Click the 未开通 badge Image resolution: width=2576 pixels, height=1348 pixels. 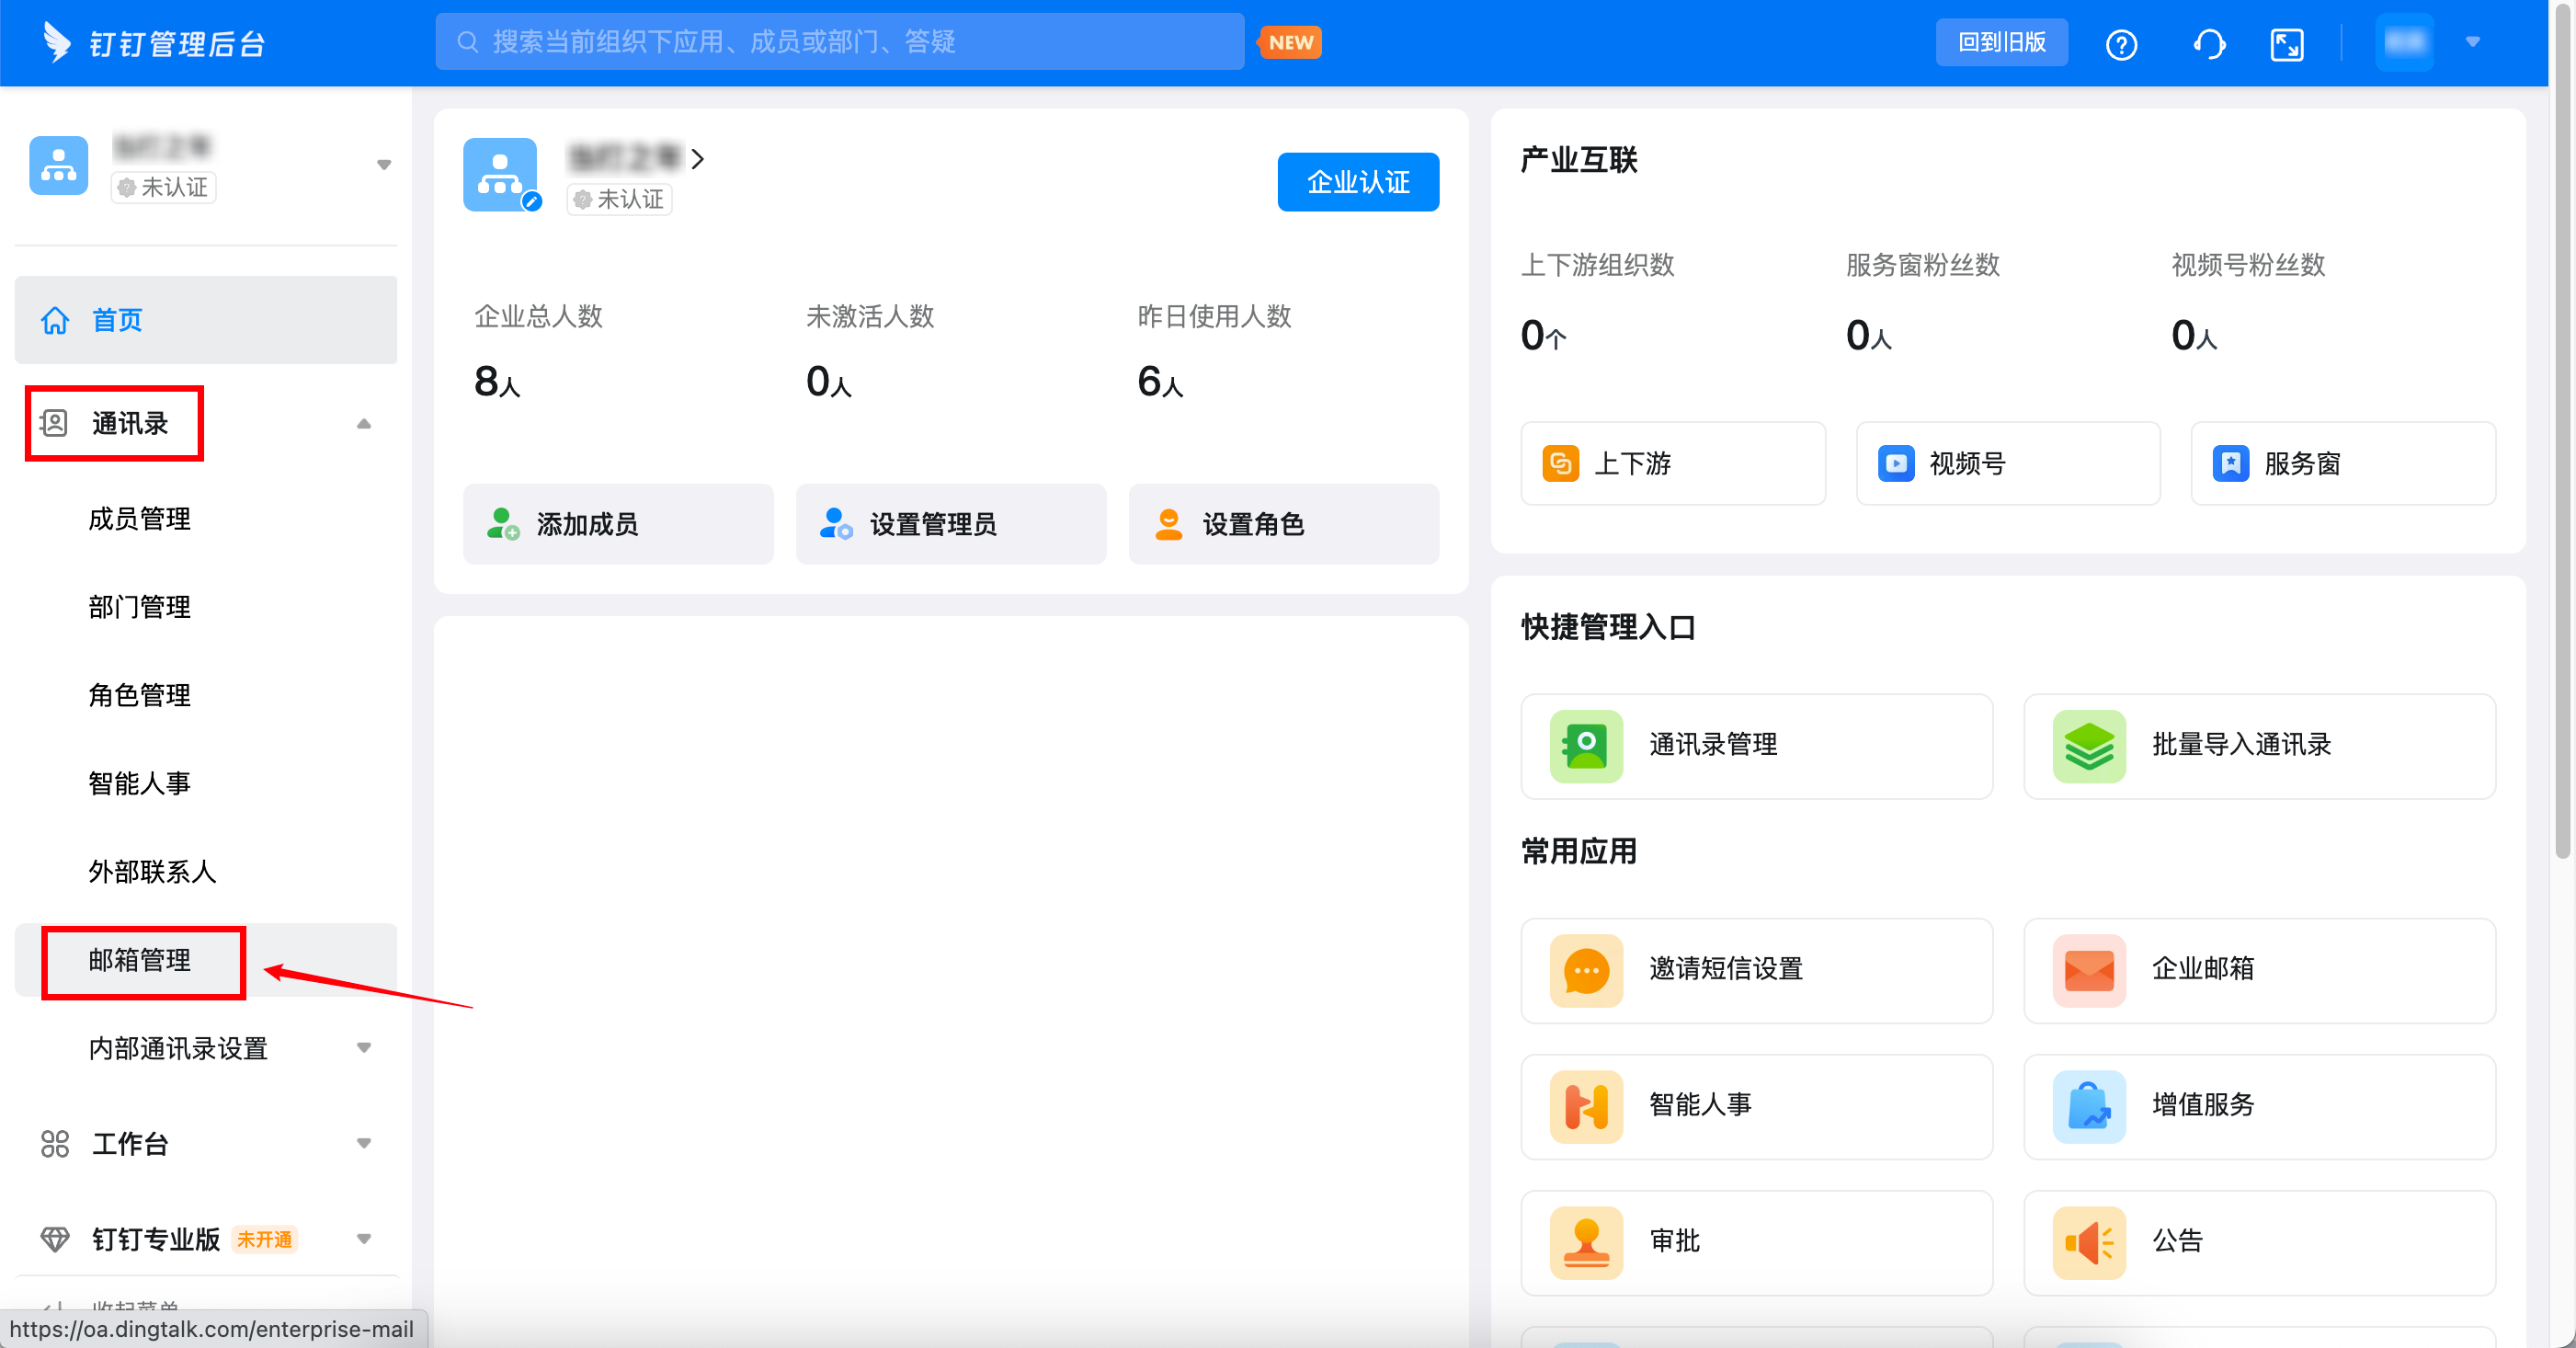click(x=264, y=1239)
